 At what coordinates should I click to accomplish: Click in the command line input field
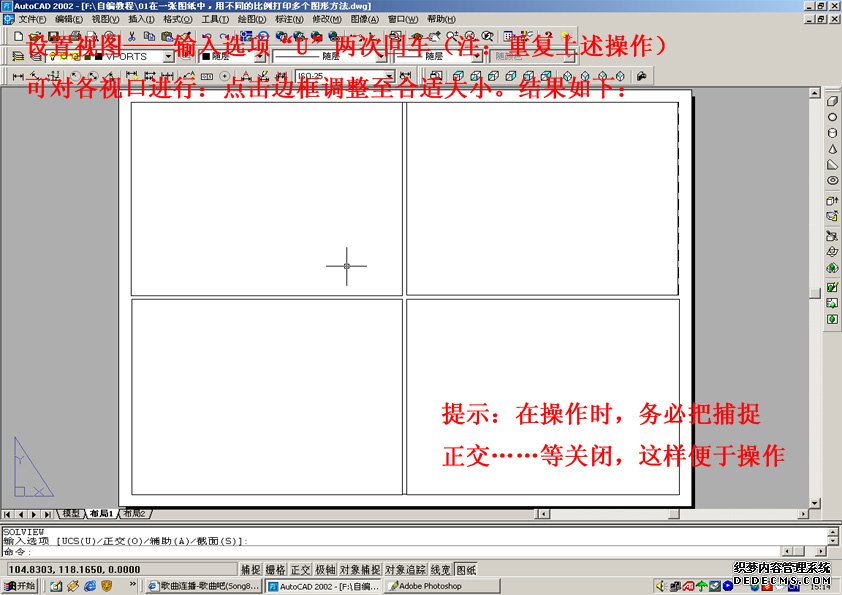400,551
